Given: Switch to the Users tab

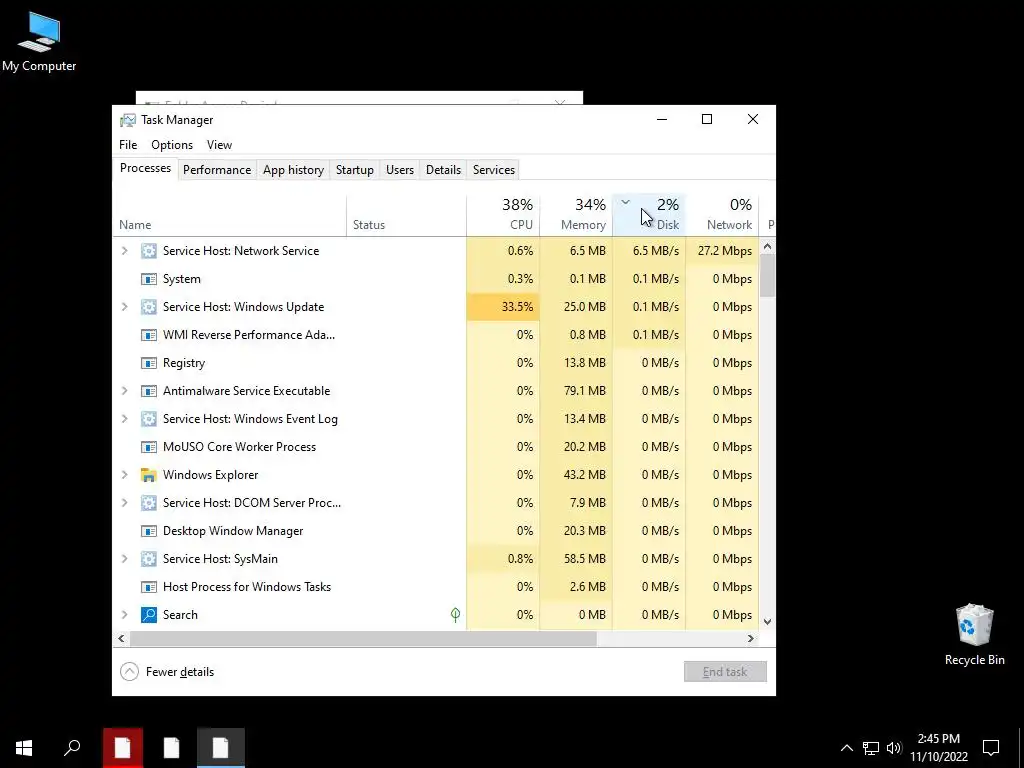Looking at the screenshot, I should (x=400, y=170).
